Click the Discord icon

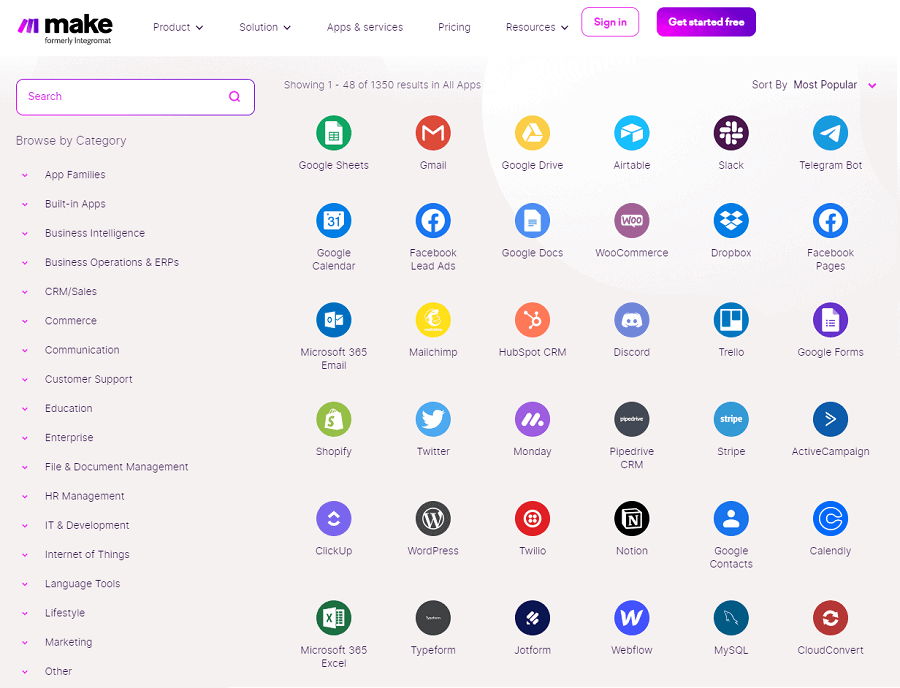pyautogui.click(x=631, y=320)
